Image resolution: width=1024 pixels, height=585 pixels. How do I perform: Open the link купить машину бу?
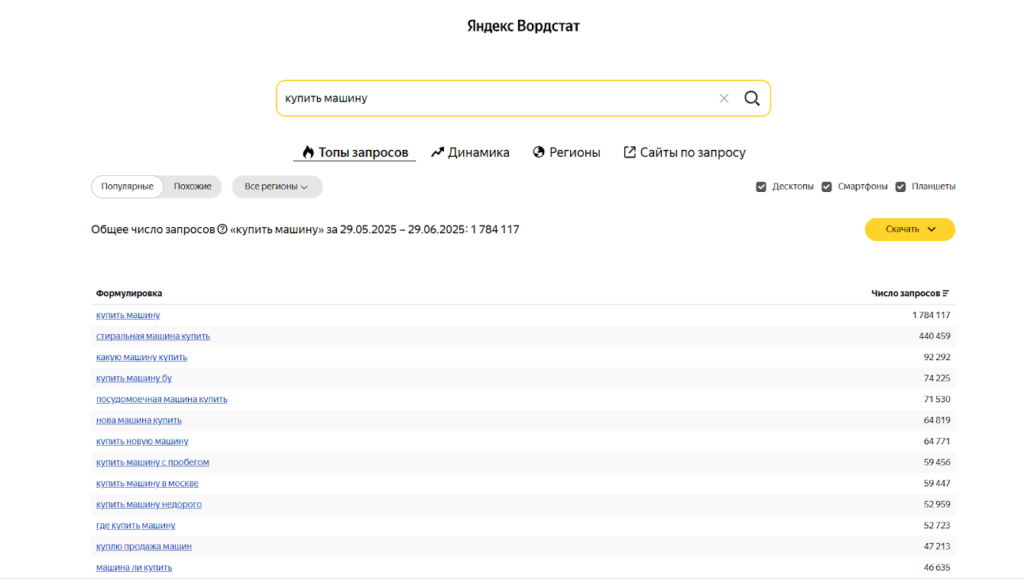[x=134, y=378]
